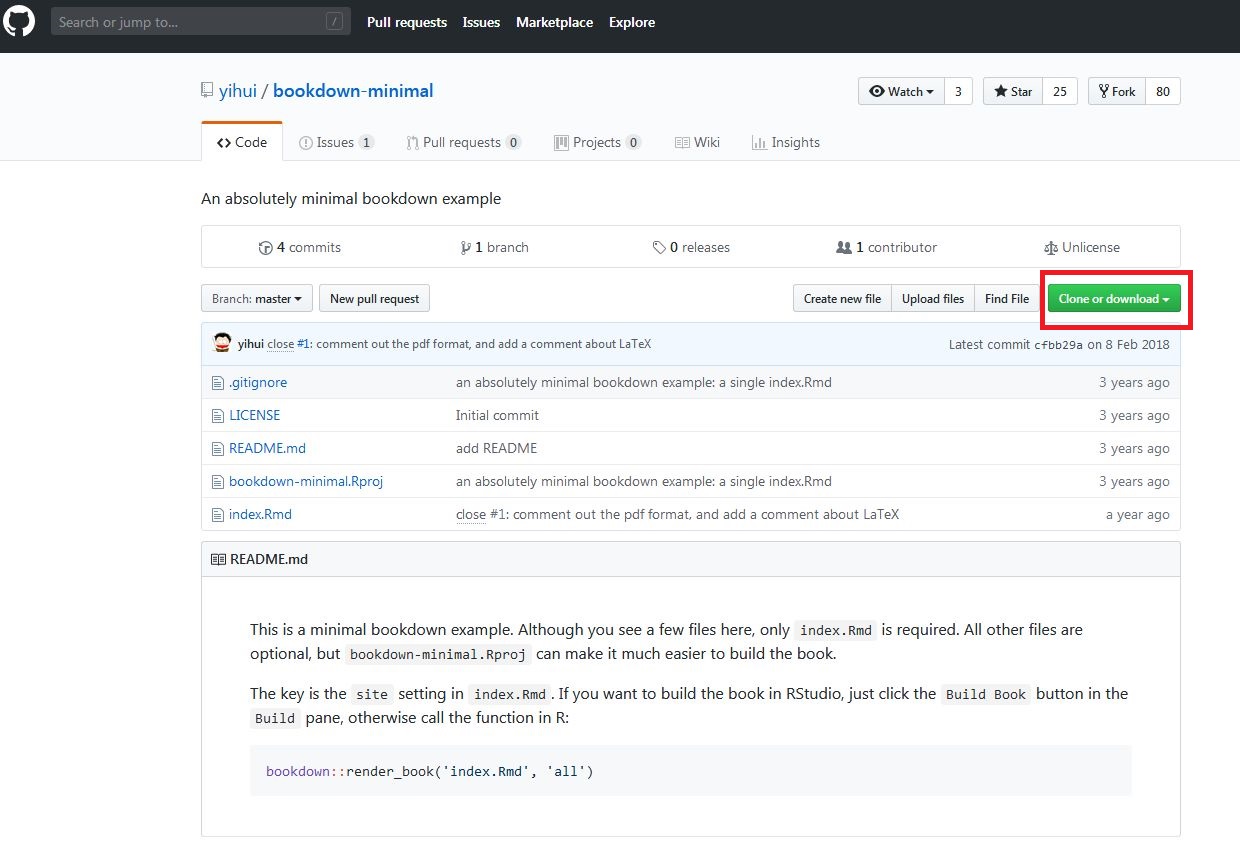
Task: Open the yihui owner profile link
Action: click(x=238, y=91)
